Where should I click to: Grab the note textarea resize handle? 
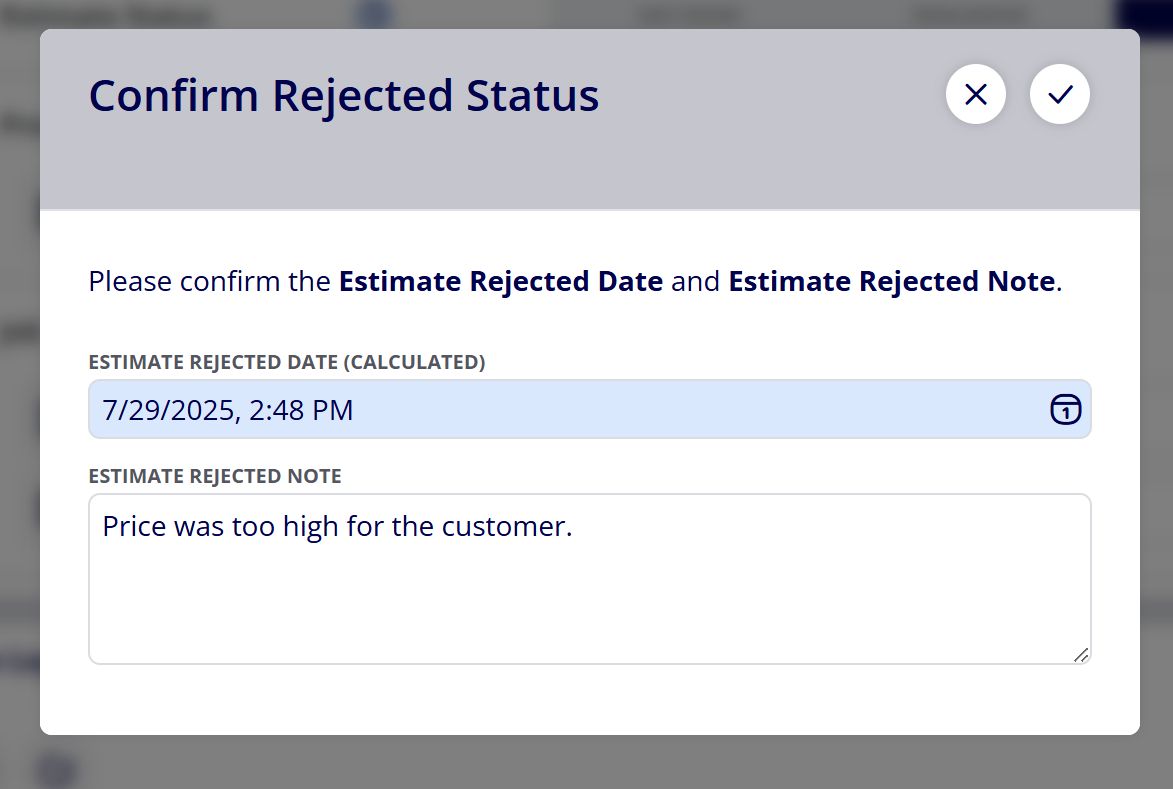click(x=1081, y=655)
